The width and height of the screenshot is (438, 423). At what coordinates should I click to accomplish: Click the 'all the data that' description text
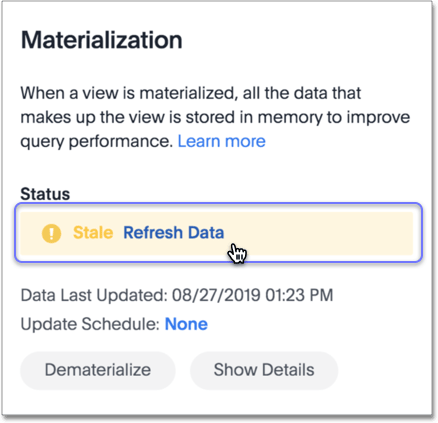302,93
